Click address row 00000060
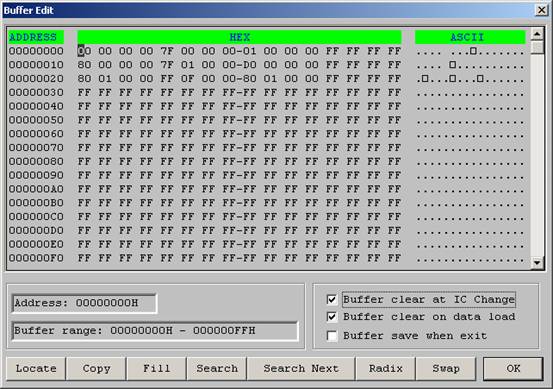This screenshot has width=553, height=389. (x=267, y=134)
